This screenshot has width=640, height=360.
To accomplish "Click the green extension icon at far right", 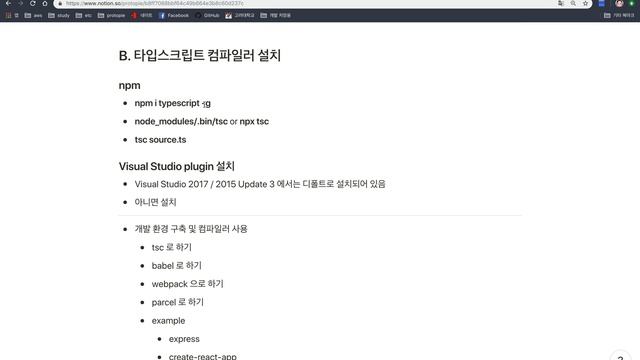I will coord(632,3).
